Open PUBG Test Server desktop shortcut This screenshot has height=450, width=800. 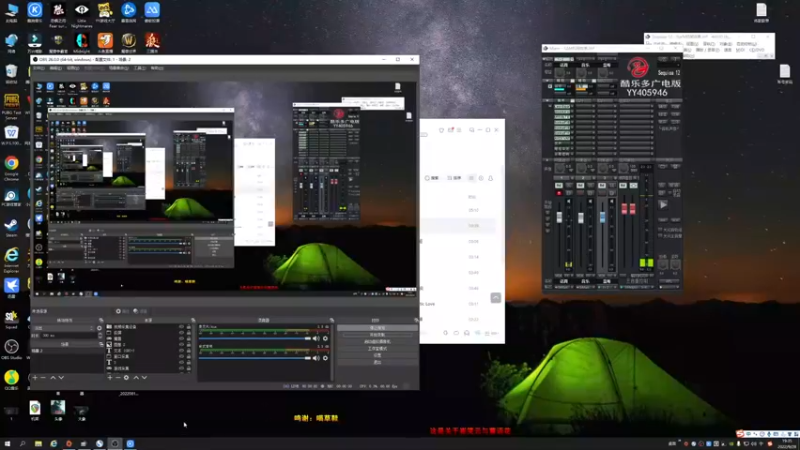pos(11,106)
